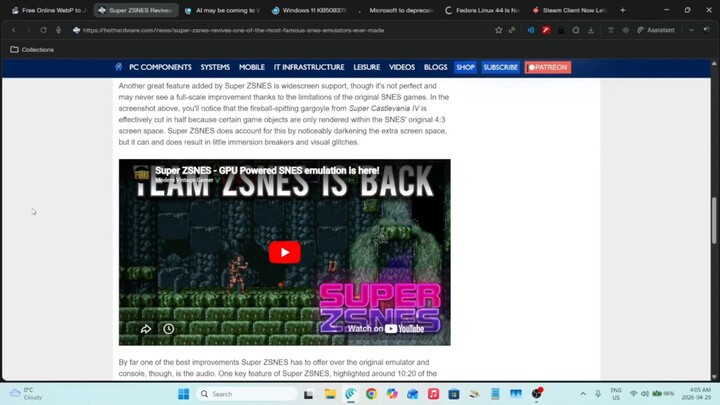Switch to the Steam Client Now tab
Viewport: 720px width, 405px height.
(569, 10)
